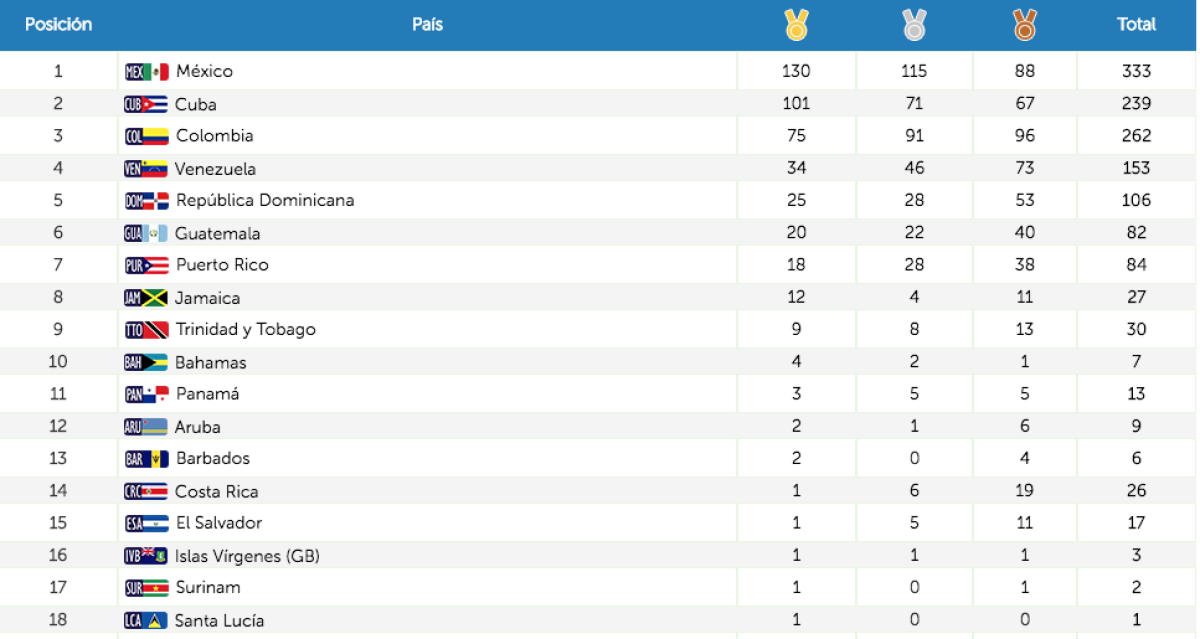Click the Jamaica flag icon

[145, 298]
